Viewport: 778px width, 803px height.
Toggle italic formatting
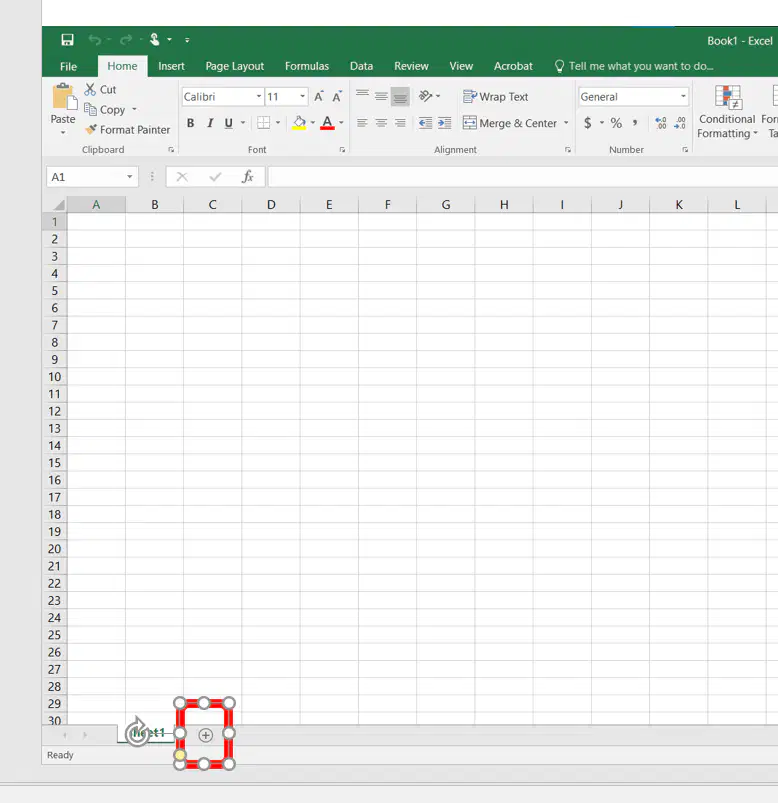coord(210,123)
